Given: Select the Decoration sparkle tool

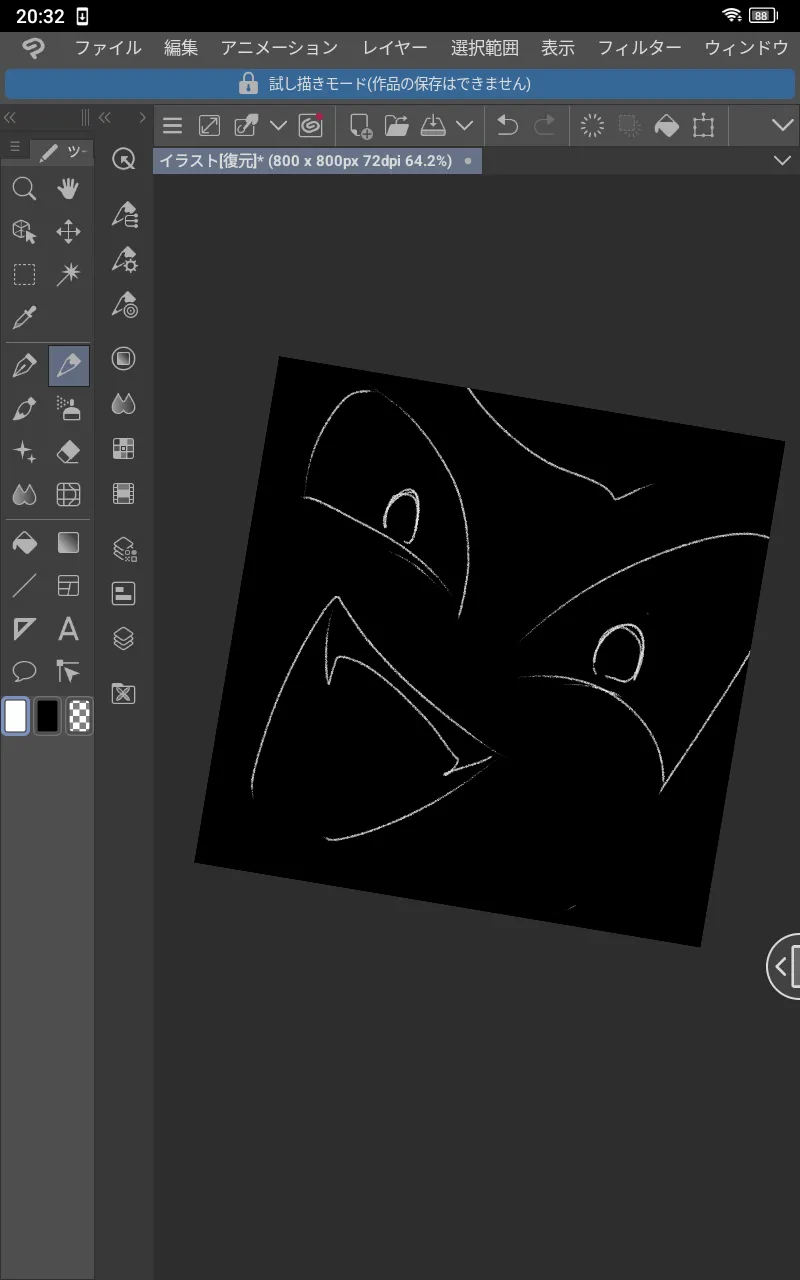Looking at the screenshot, I should (24, 452).
